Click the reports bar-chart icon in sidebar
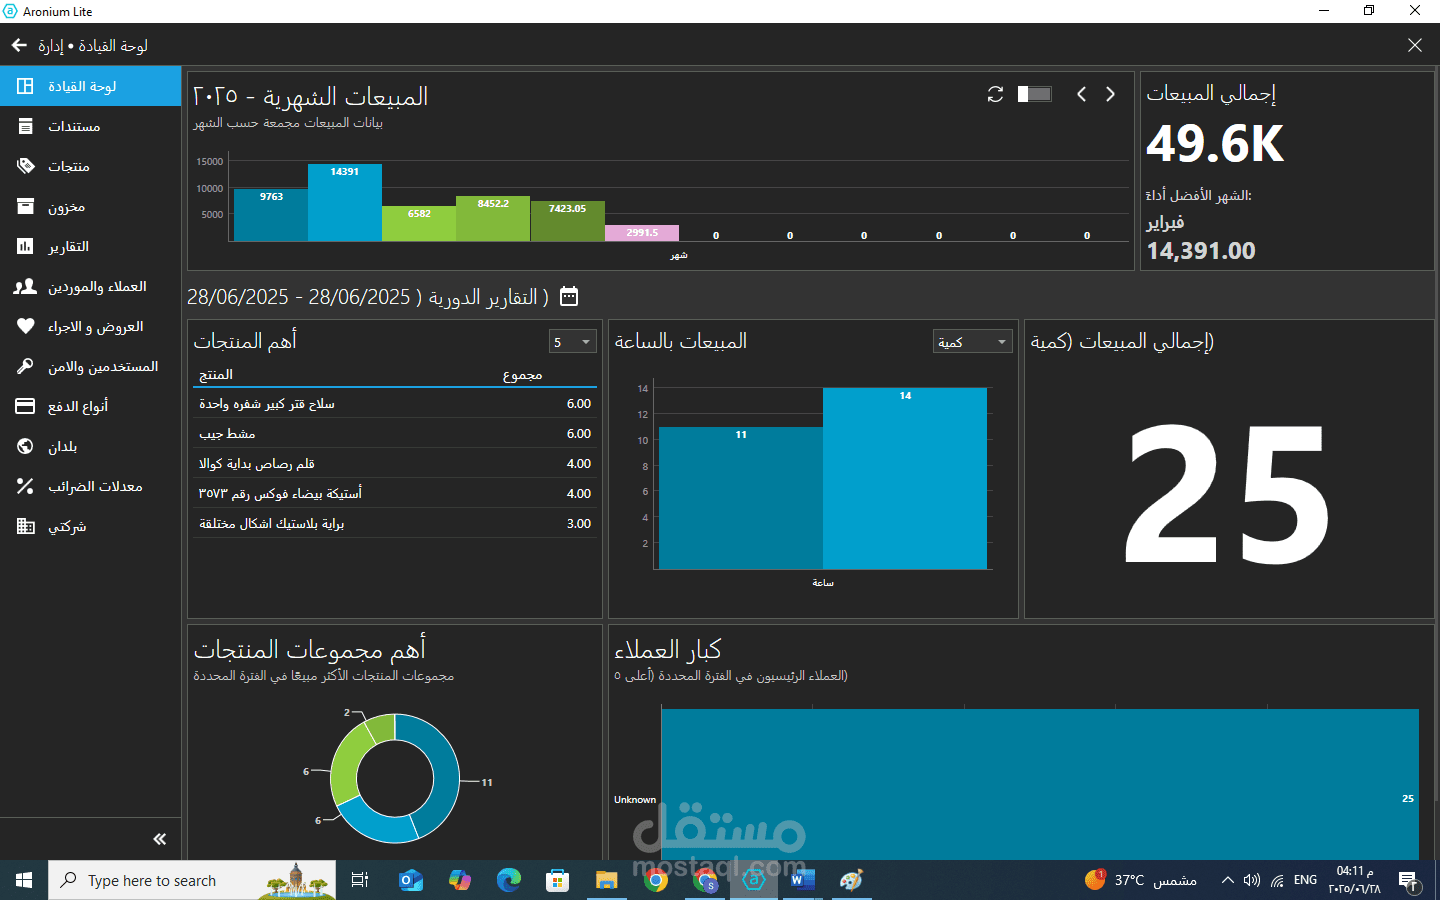The height and width of the screenshot is (900, 1440). tap(25, 246)
